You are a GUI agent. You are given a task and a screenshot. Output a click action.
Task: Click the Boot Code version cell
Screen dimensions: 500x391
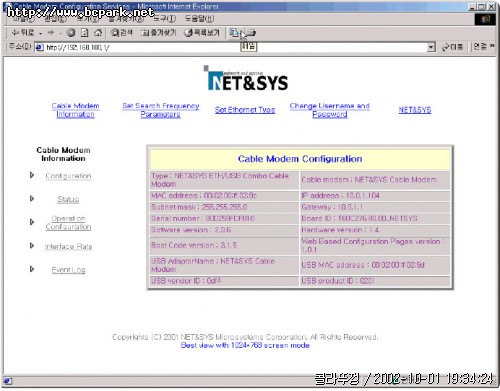click(224, 245)
